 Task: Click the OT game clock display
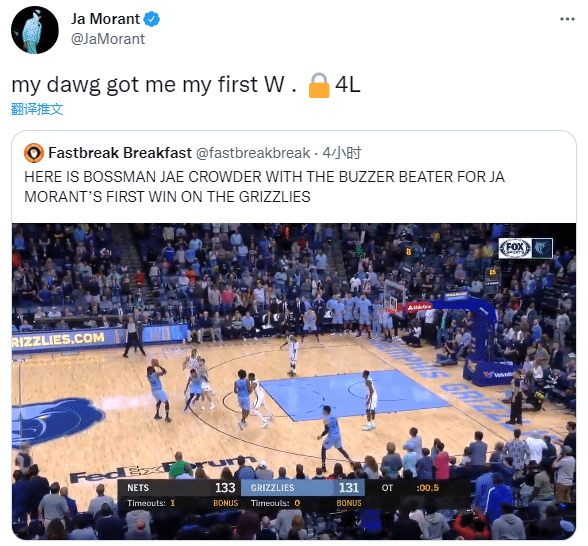(x=410, y=488)
